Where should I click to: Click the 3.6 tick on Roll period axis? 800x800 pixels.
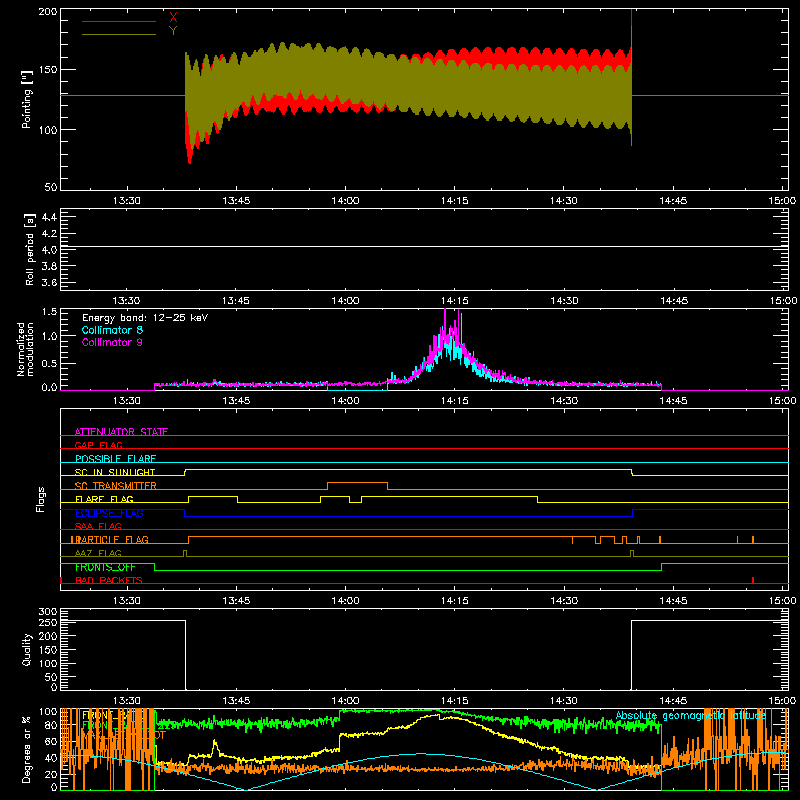click(49, 283)
